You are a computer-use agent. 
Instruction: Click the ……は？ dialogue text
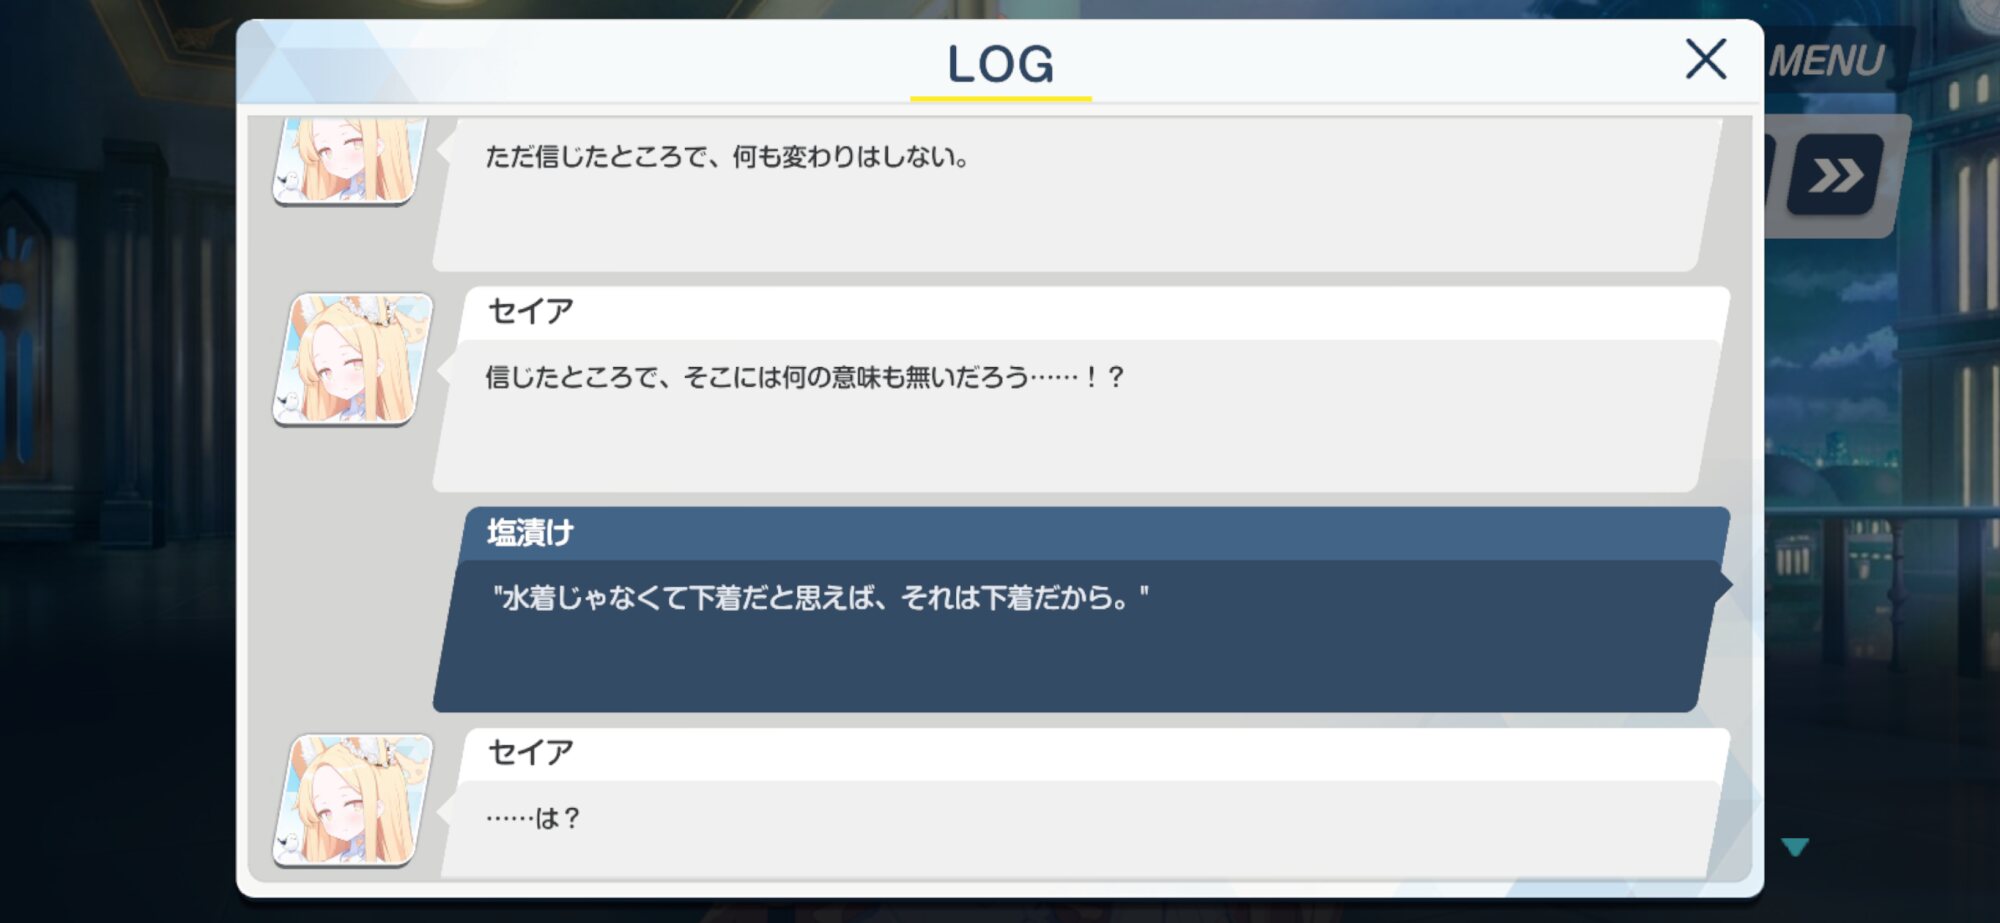tap(533, 818)
